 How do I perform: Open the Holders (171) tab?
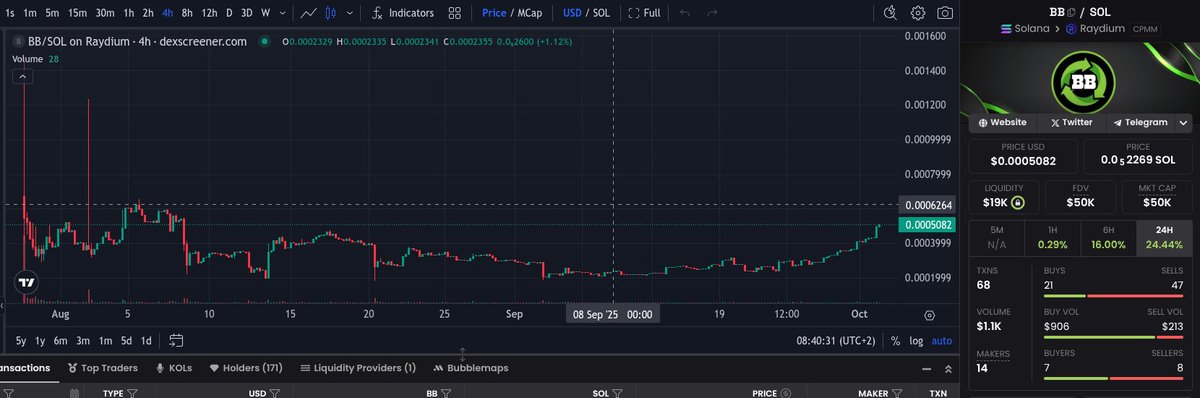(246, 368)
